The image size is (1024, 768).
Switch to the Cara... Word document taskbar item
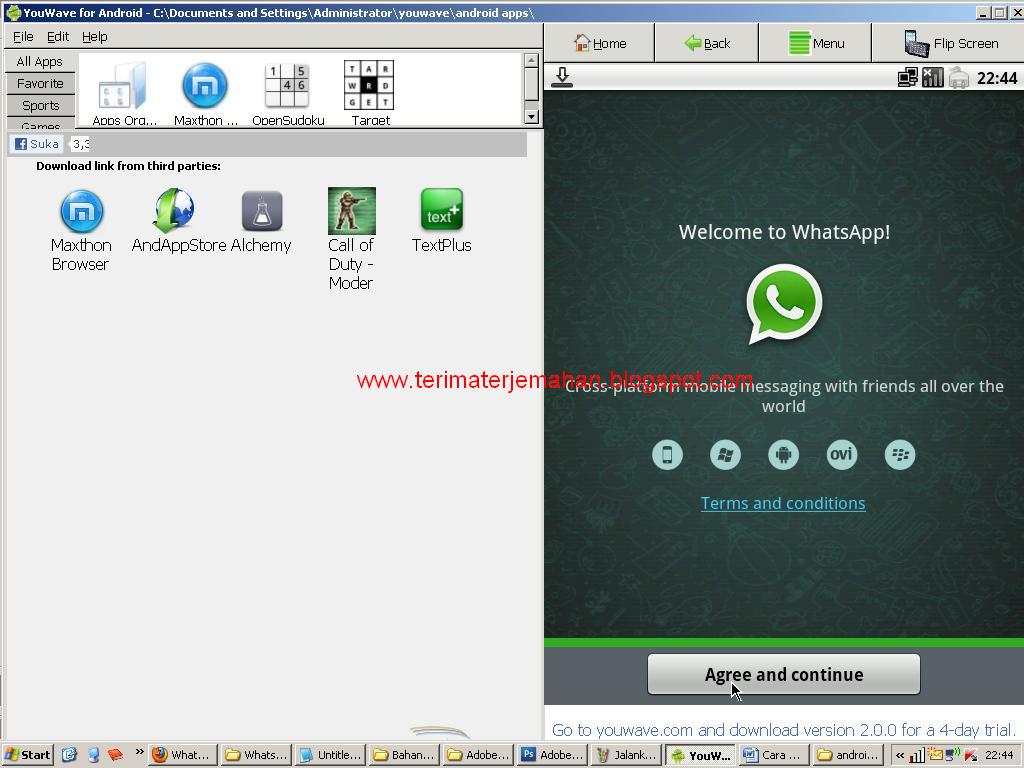click(x=775, y=755)
